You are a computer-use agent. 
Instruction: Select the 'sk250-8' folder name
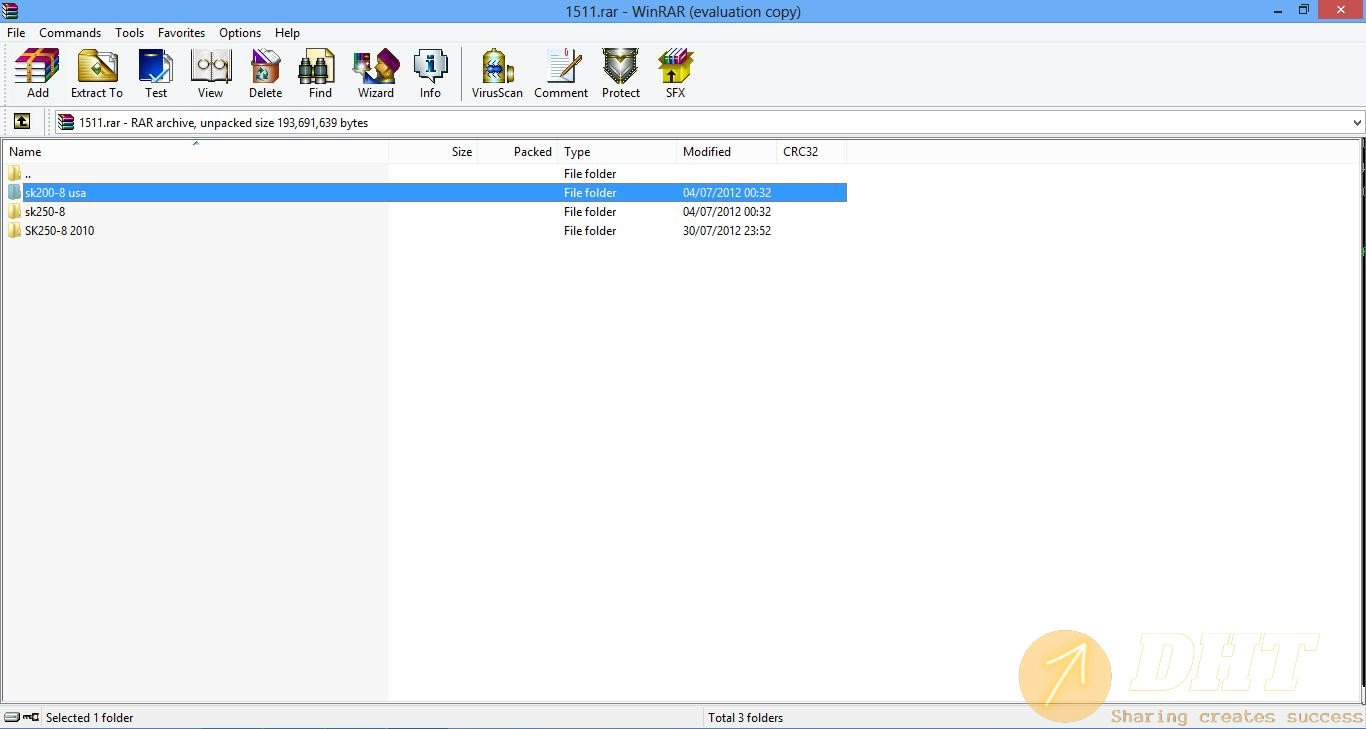[45, 211]
